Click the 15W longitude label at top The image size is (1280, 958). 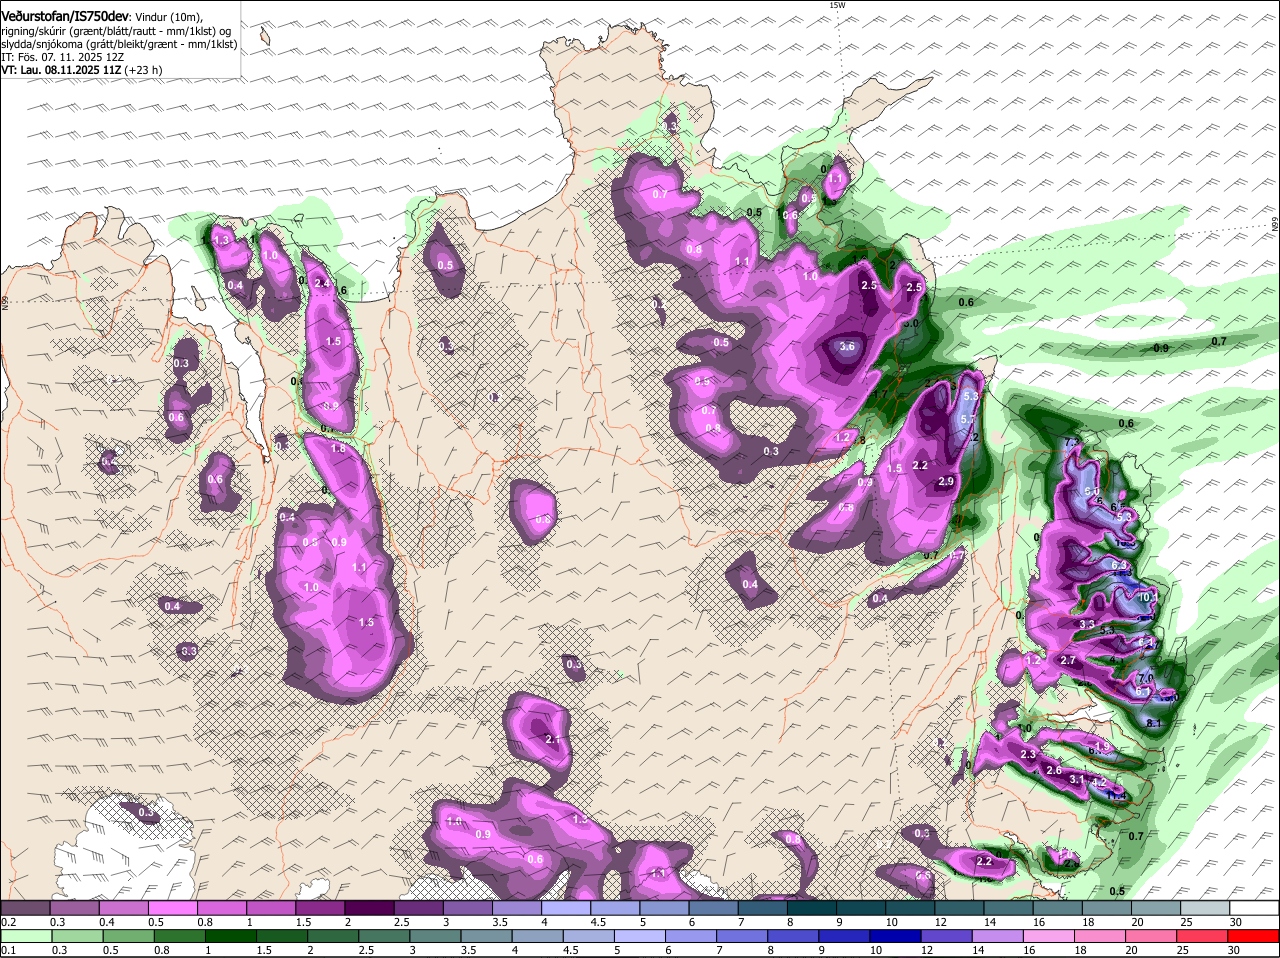(x=837, y=5)
